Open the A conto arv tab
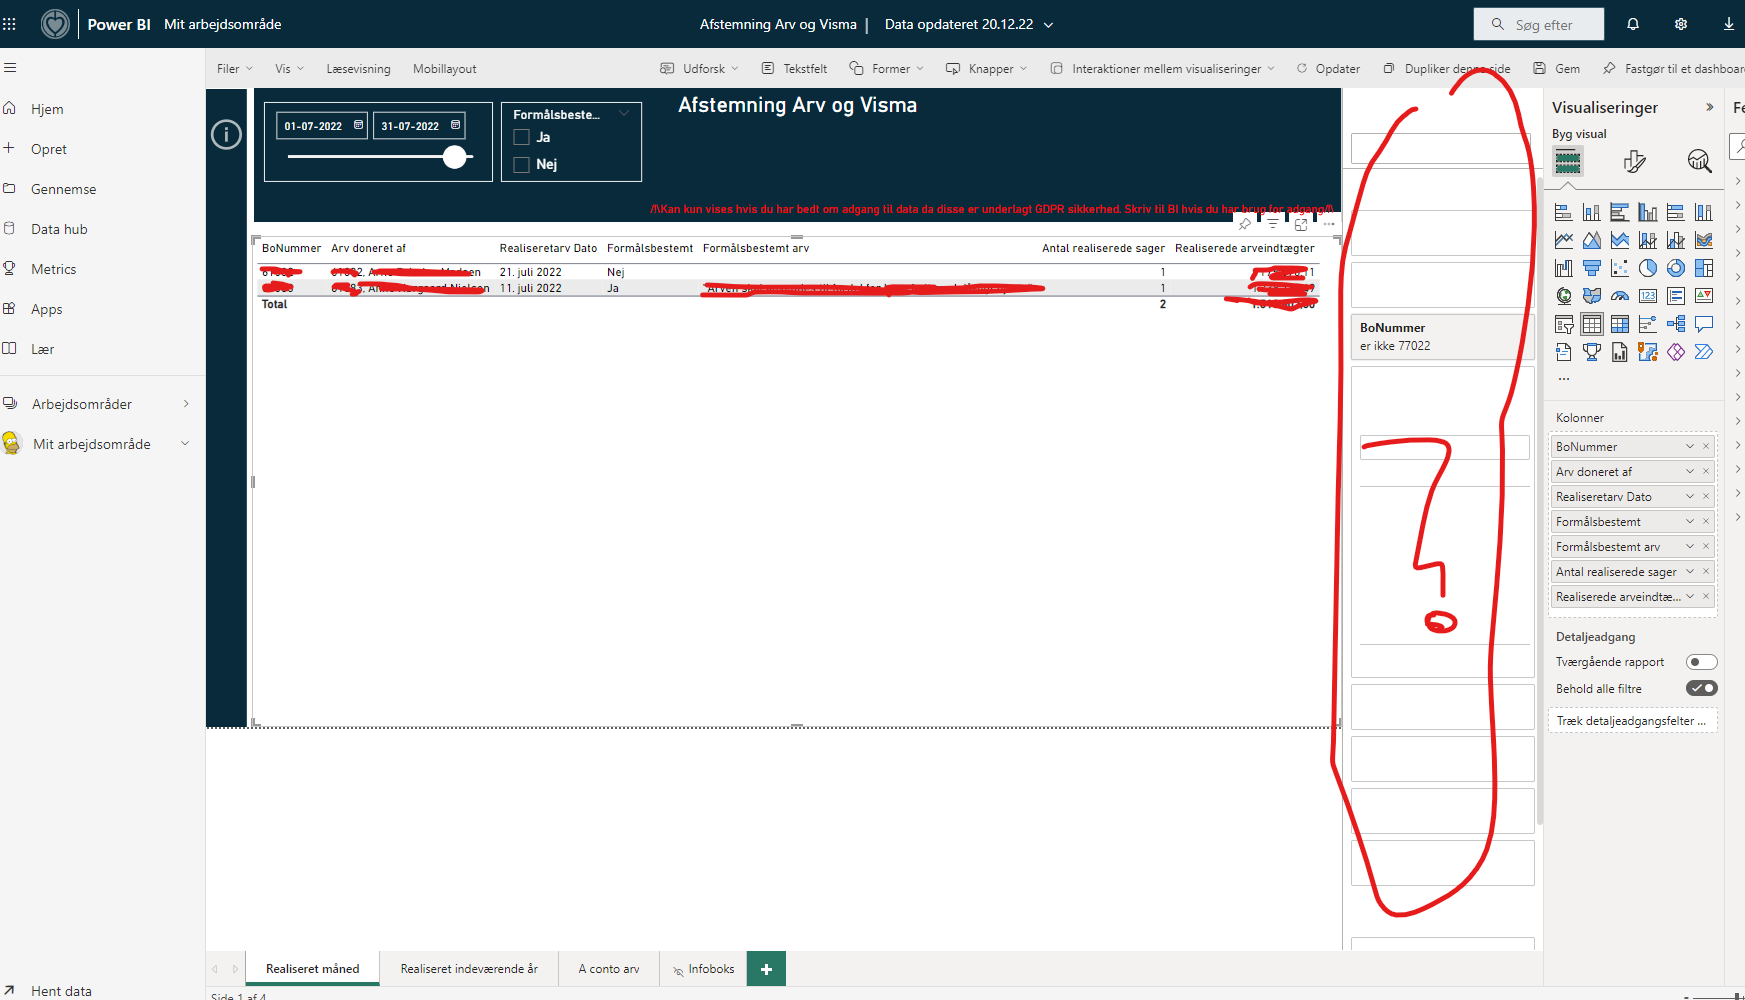 [609, 969]
